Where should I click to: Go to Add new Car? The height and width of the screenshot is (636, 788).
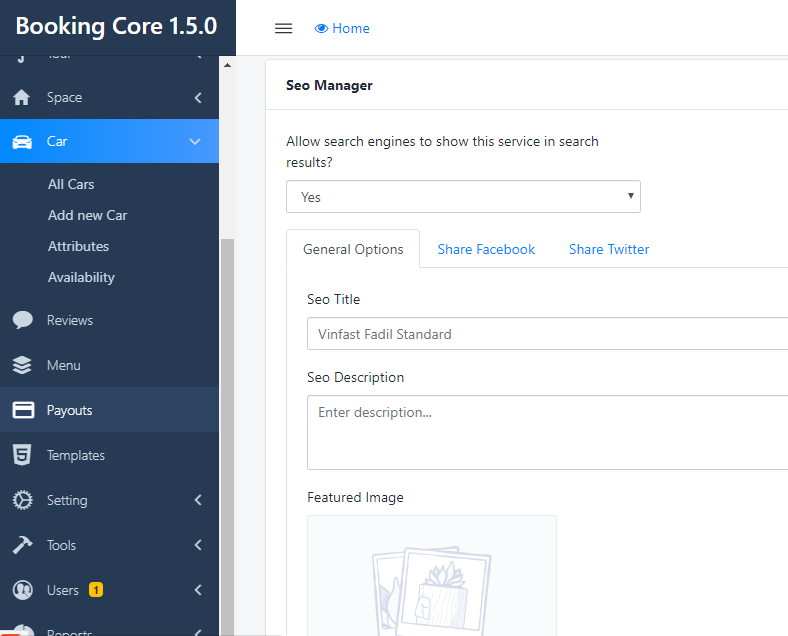[88, 215]
